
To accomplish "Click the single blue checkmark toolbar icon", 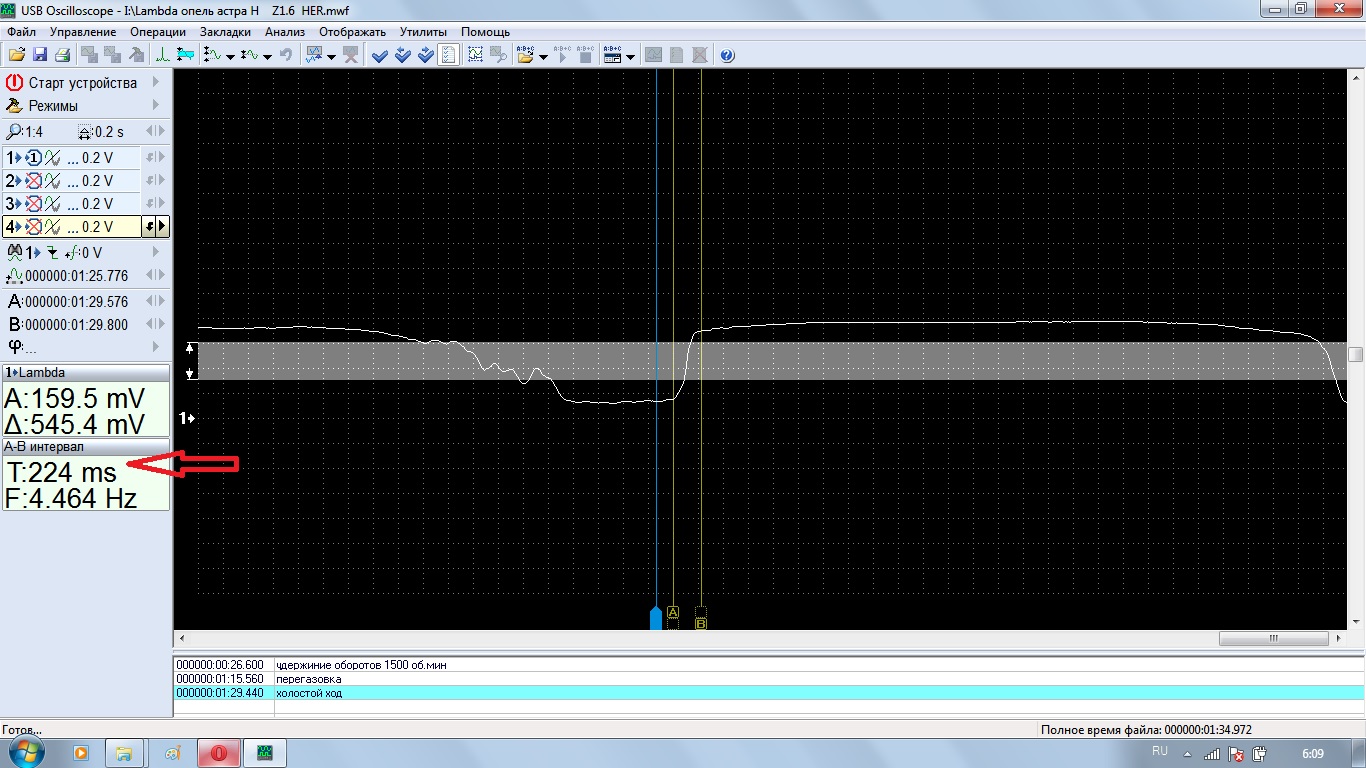I will (x=379, y=55).
